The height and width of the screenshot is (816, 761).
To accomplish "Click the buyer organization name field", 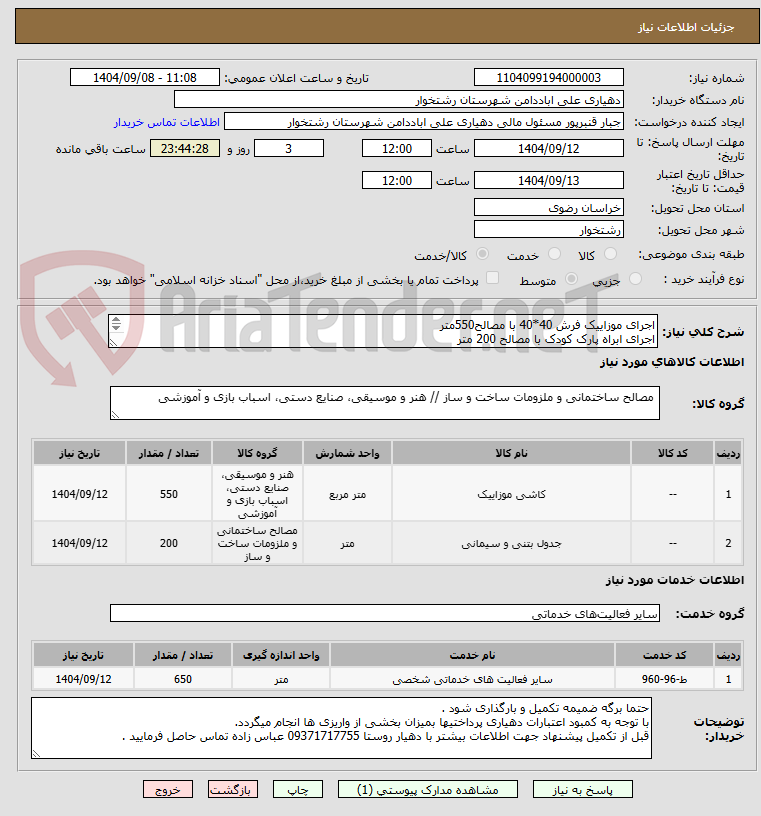I will (399, 100).
